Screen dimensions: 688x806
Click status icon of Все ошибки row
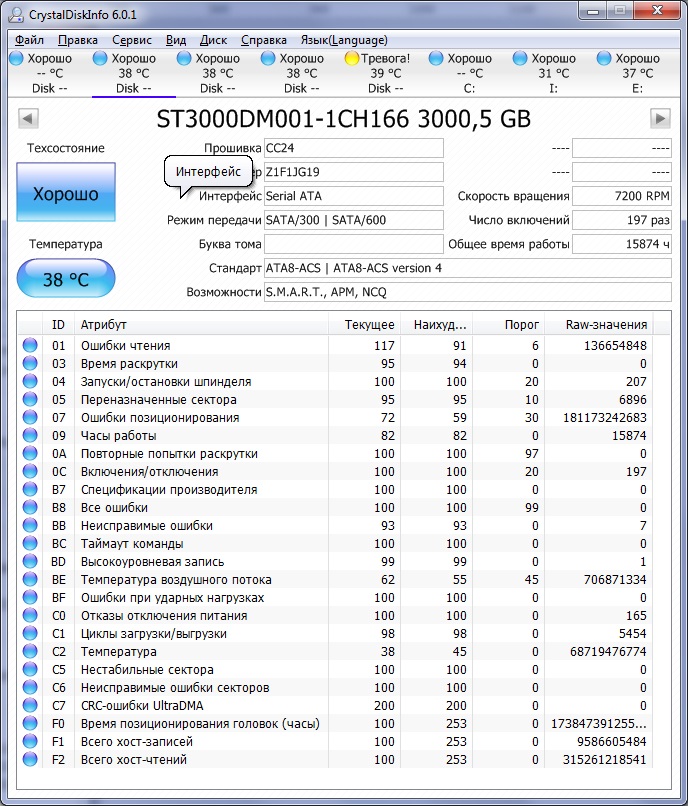30,507
